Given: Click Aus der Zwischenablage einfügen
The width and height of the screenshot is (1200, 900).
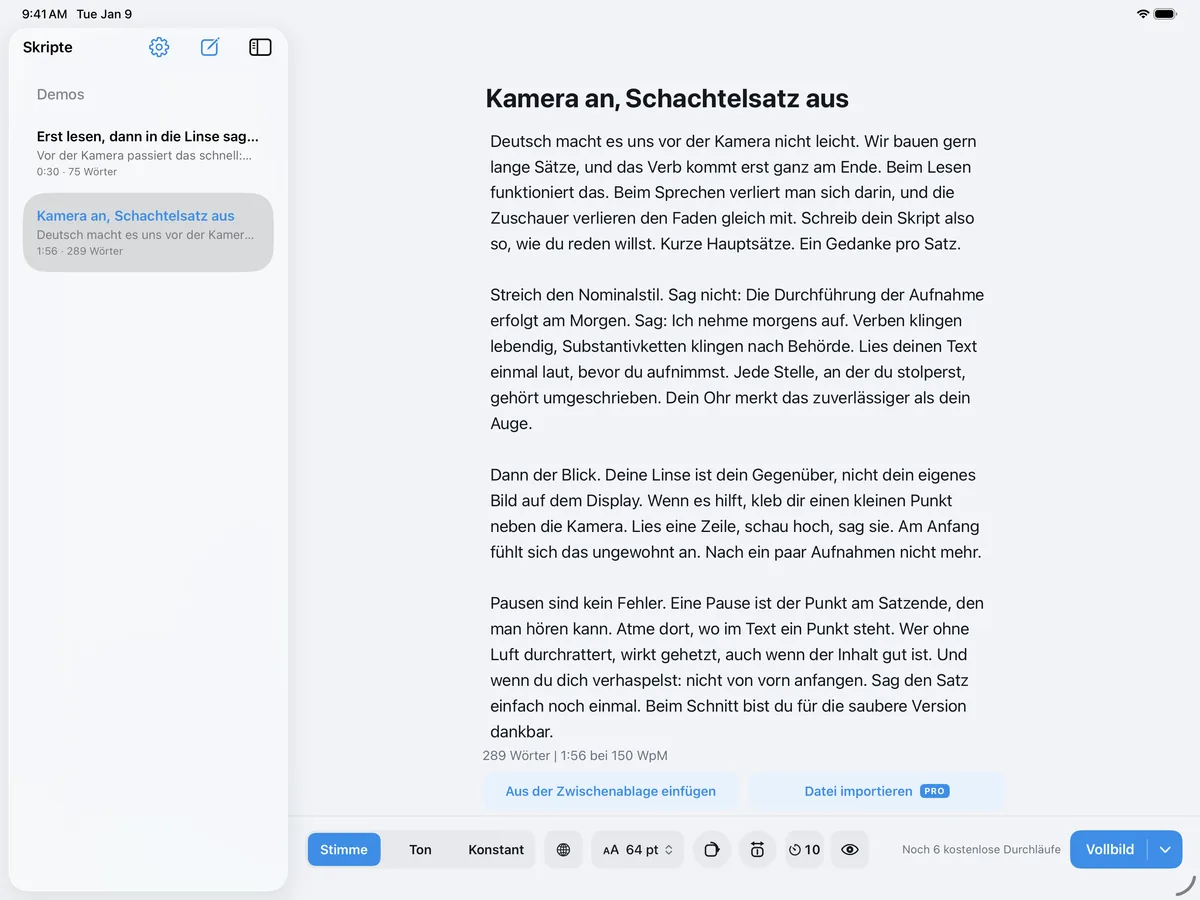Looking at the screenshot, I should click(x=611, y=791).
